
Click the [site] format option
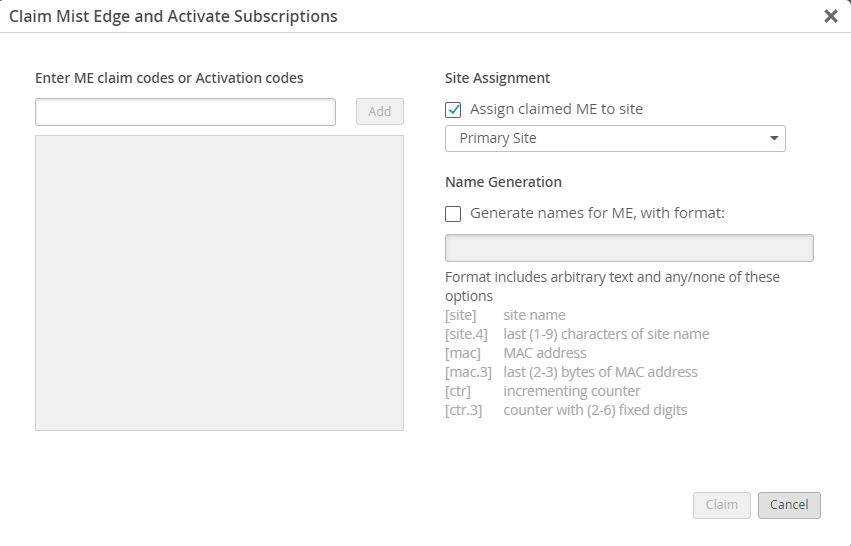(x=461, y=315)
